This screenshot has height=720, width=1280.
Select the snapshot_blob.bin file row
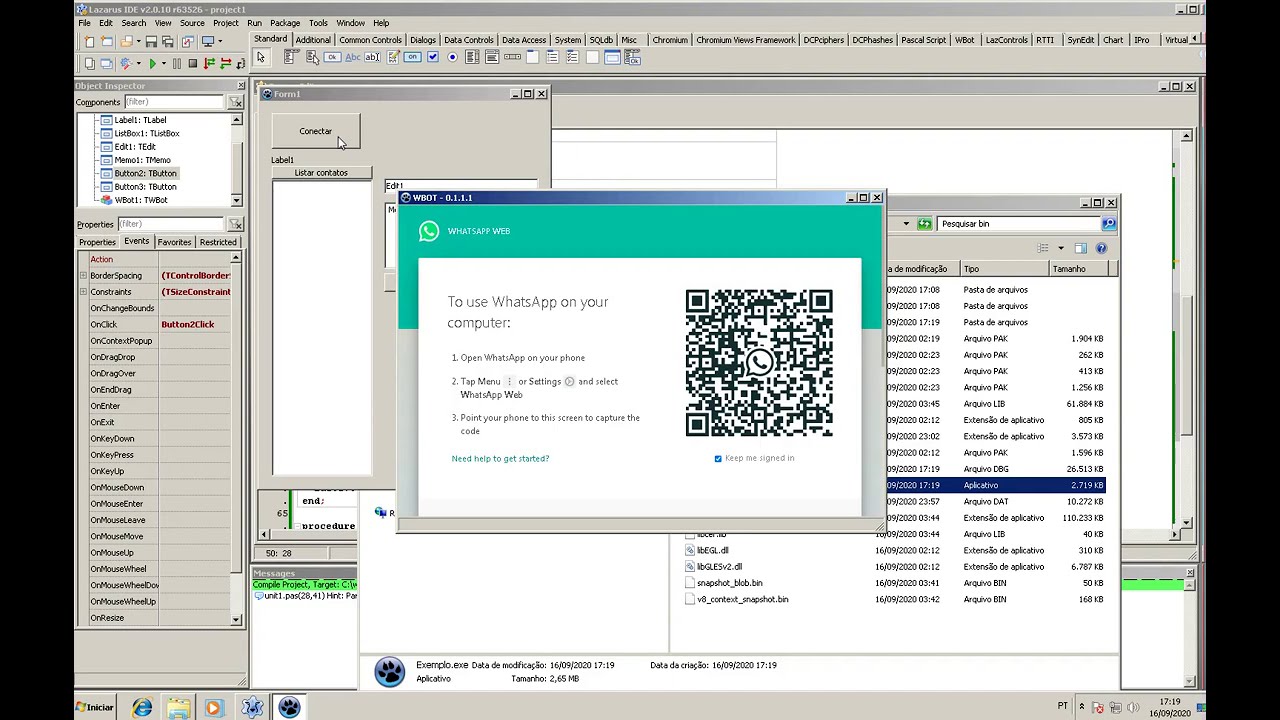[x=895, y=583]
